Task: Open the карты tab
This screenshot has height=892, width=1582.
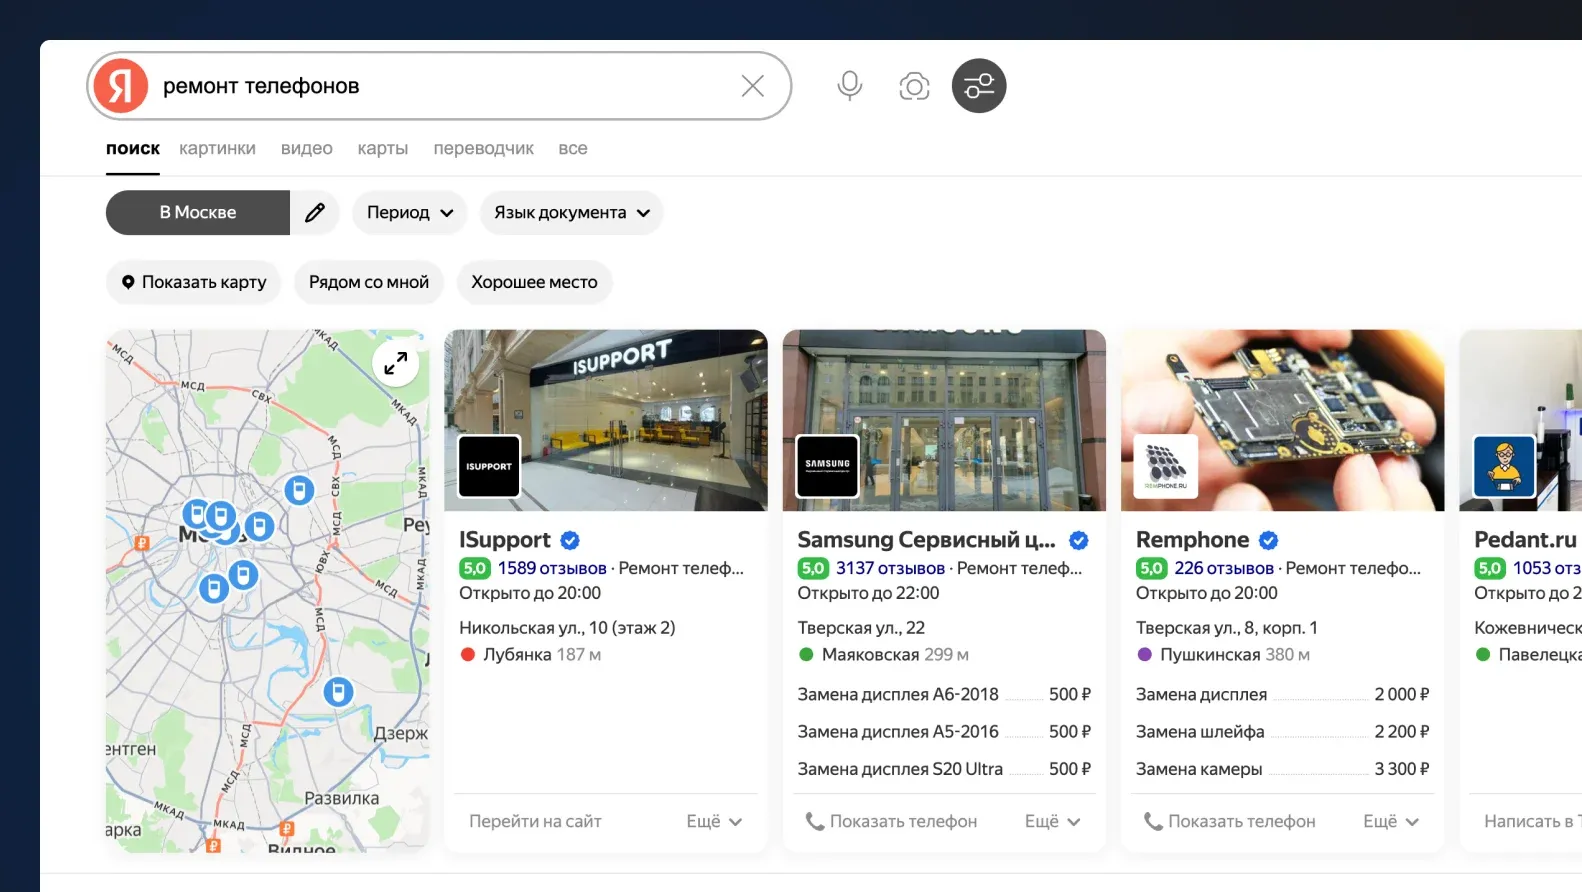Action: pyautogui.click(x=383, y=148)
